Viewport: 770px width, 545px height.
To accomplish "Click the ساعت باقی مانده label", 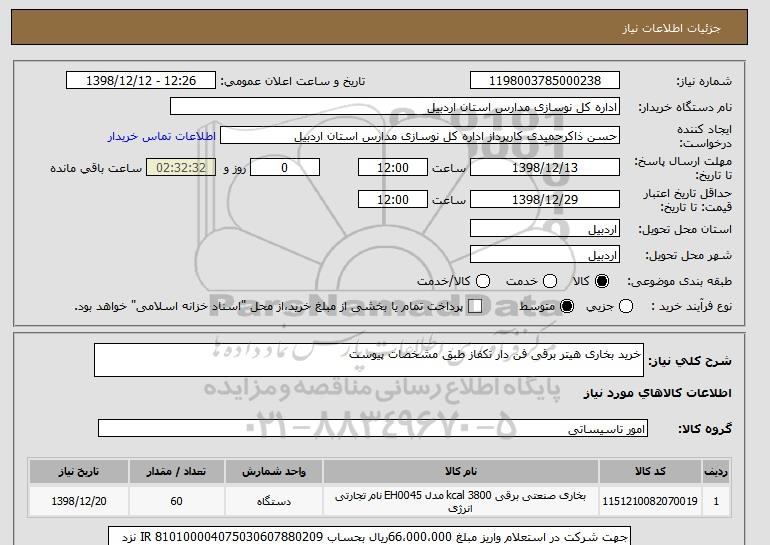I will [x=96, y=168].
